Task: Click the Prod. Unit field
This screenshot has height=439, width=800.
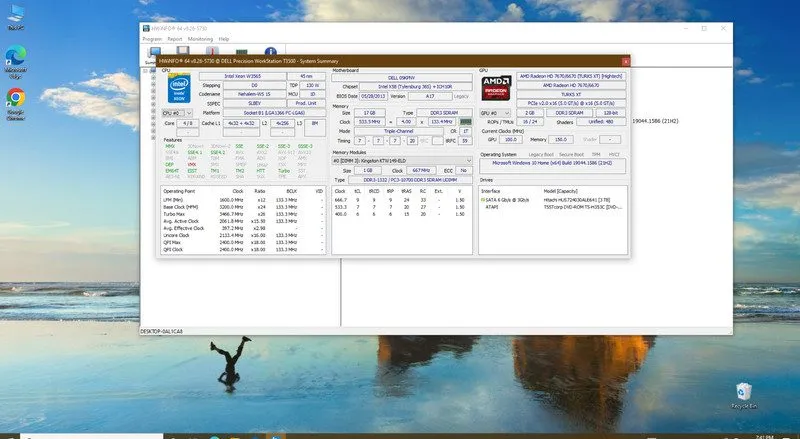Action: (x=306, y=104)
